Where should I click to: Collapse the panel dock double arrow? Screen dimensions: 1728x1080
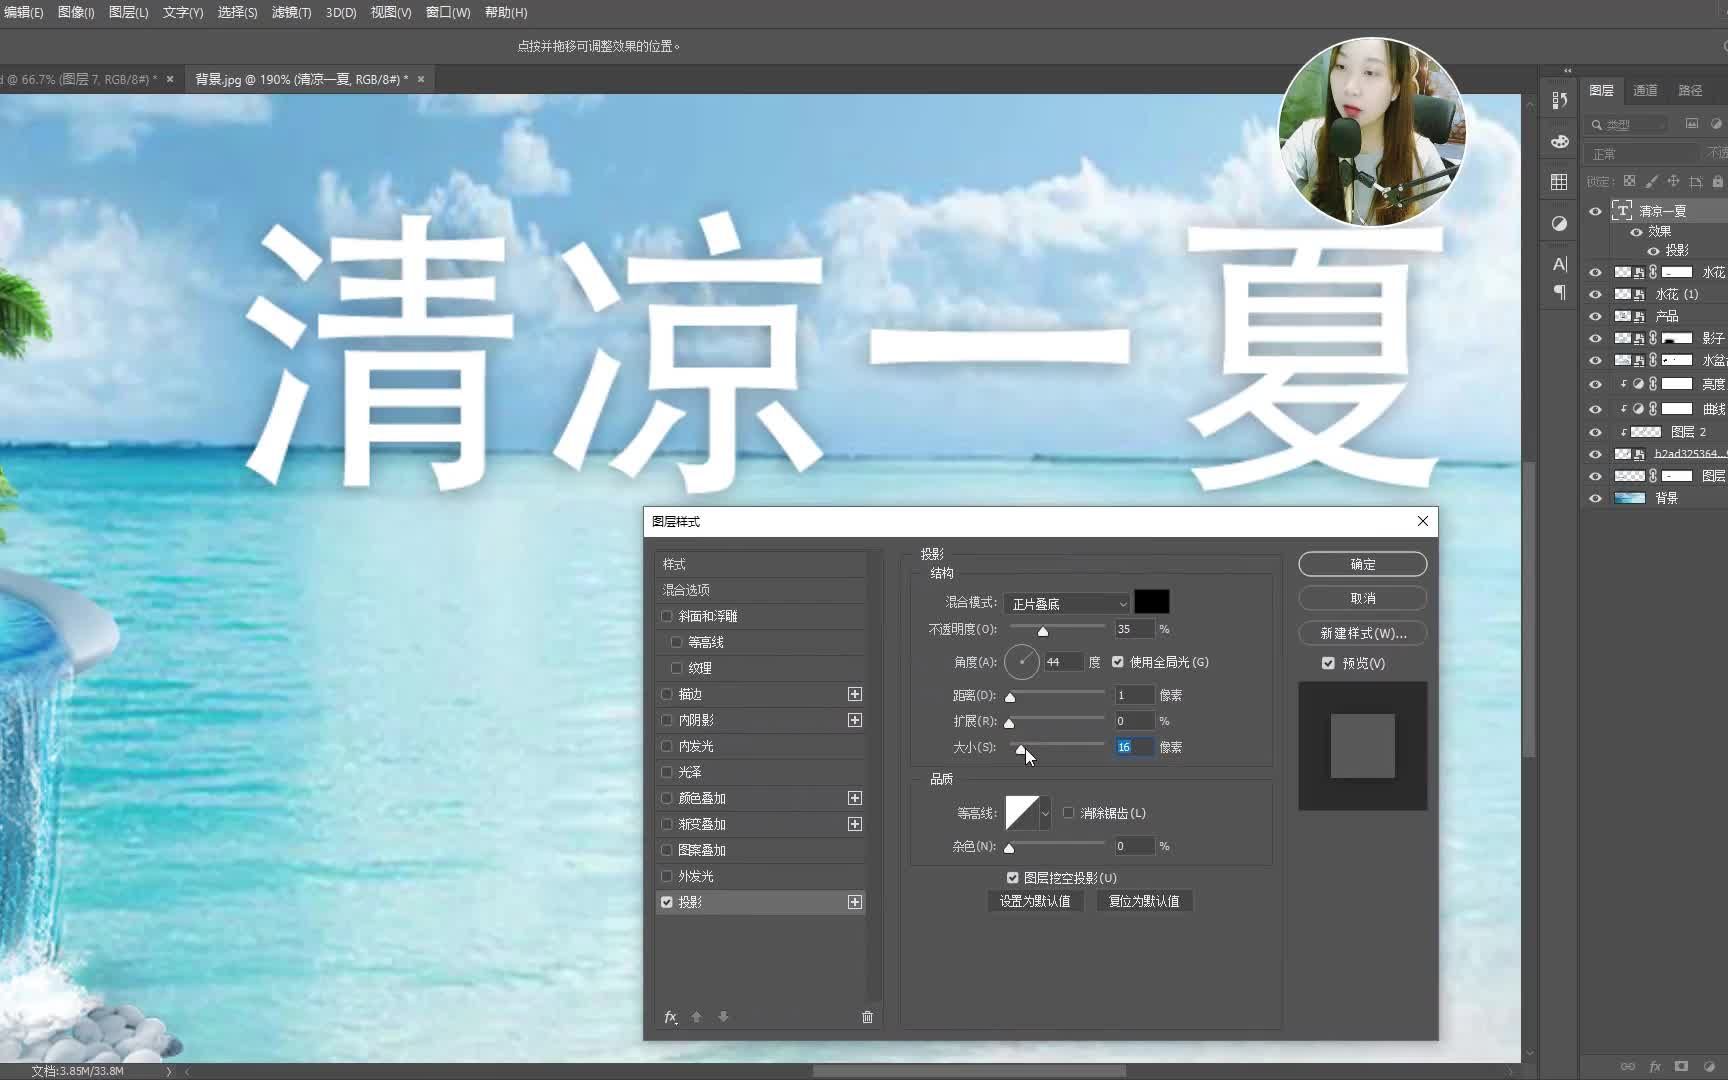[x=1567, y=70]
